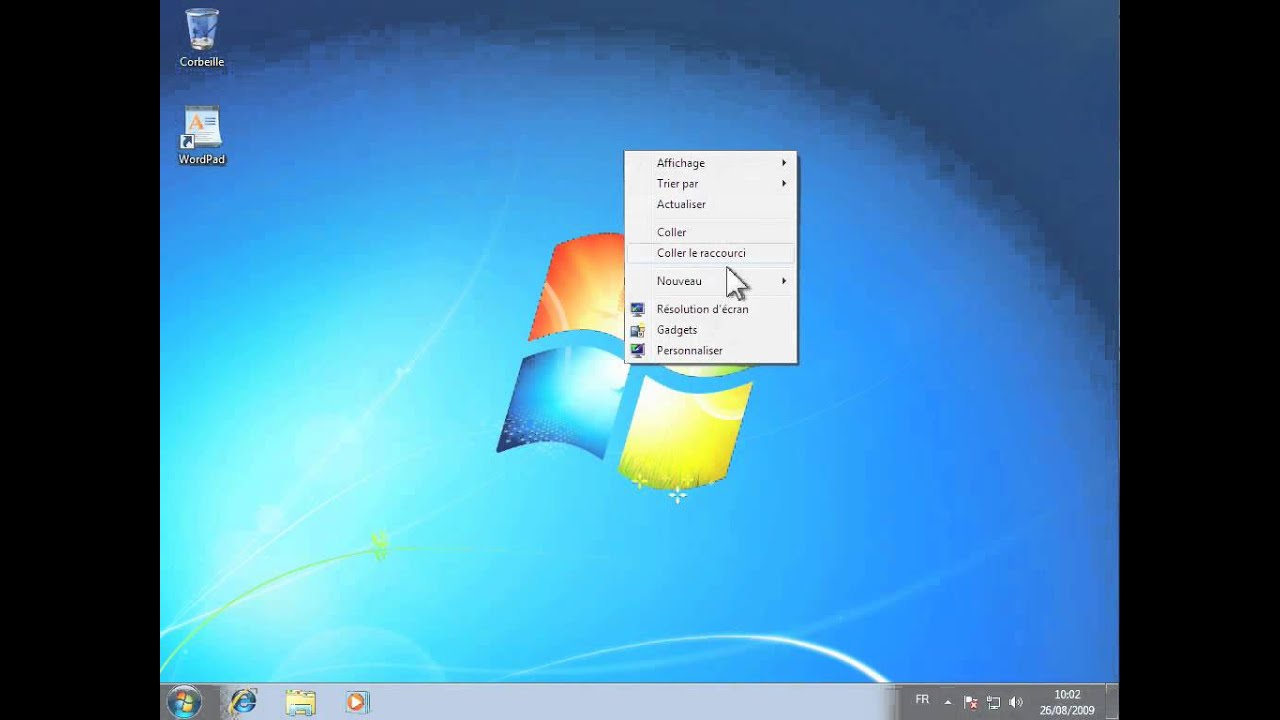1280x720 pixels.
Task: Open the volume speaker tray icon
Action: pos(1017,702)
